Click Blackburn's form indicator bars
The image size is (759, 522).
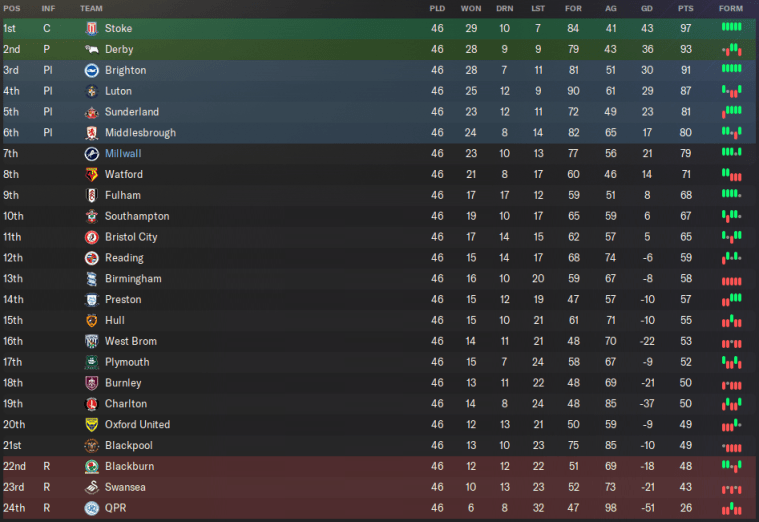[x=731, y=466]
